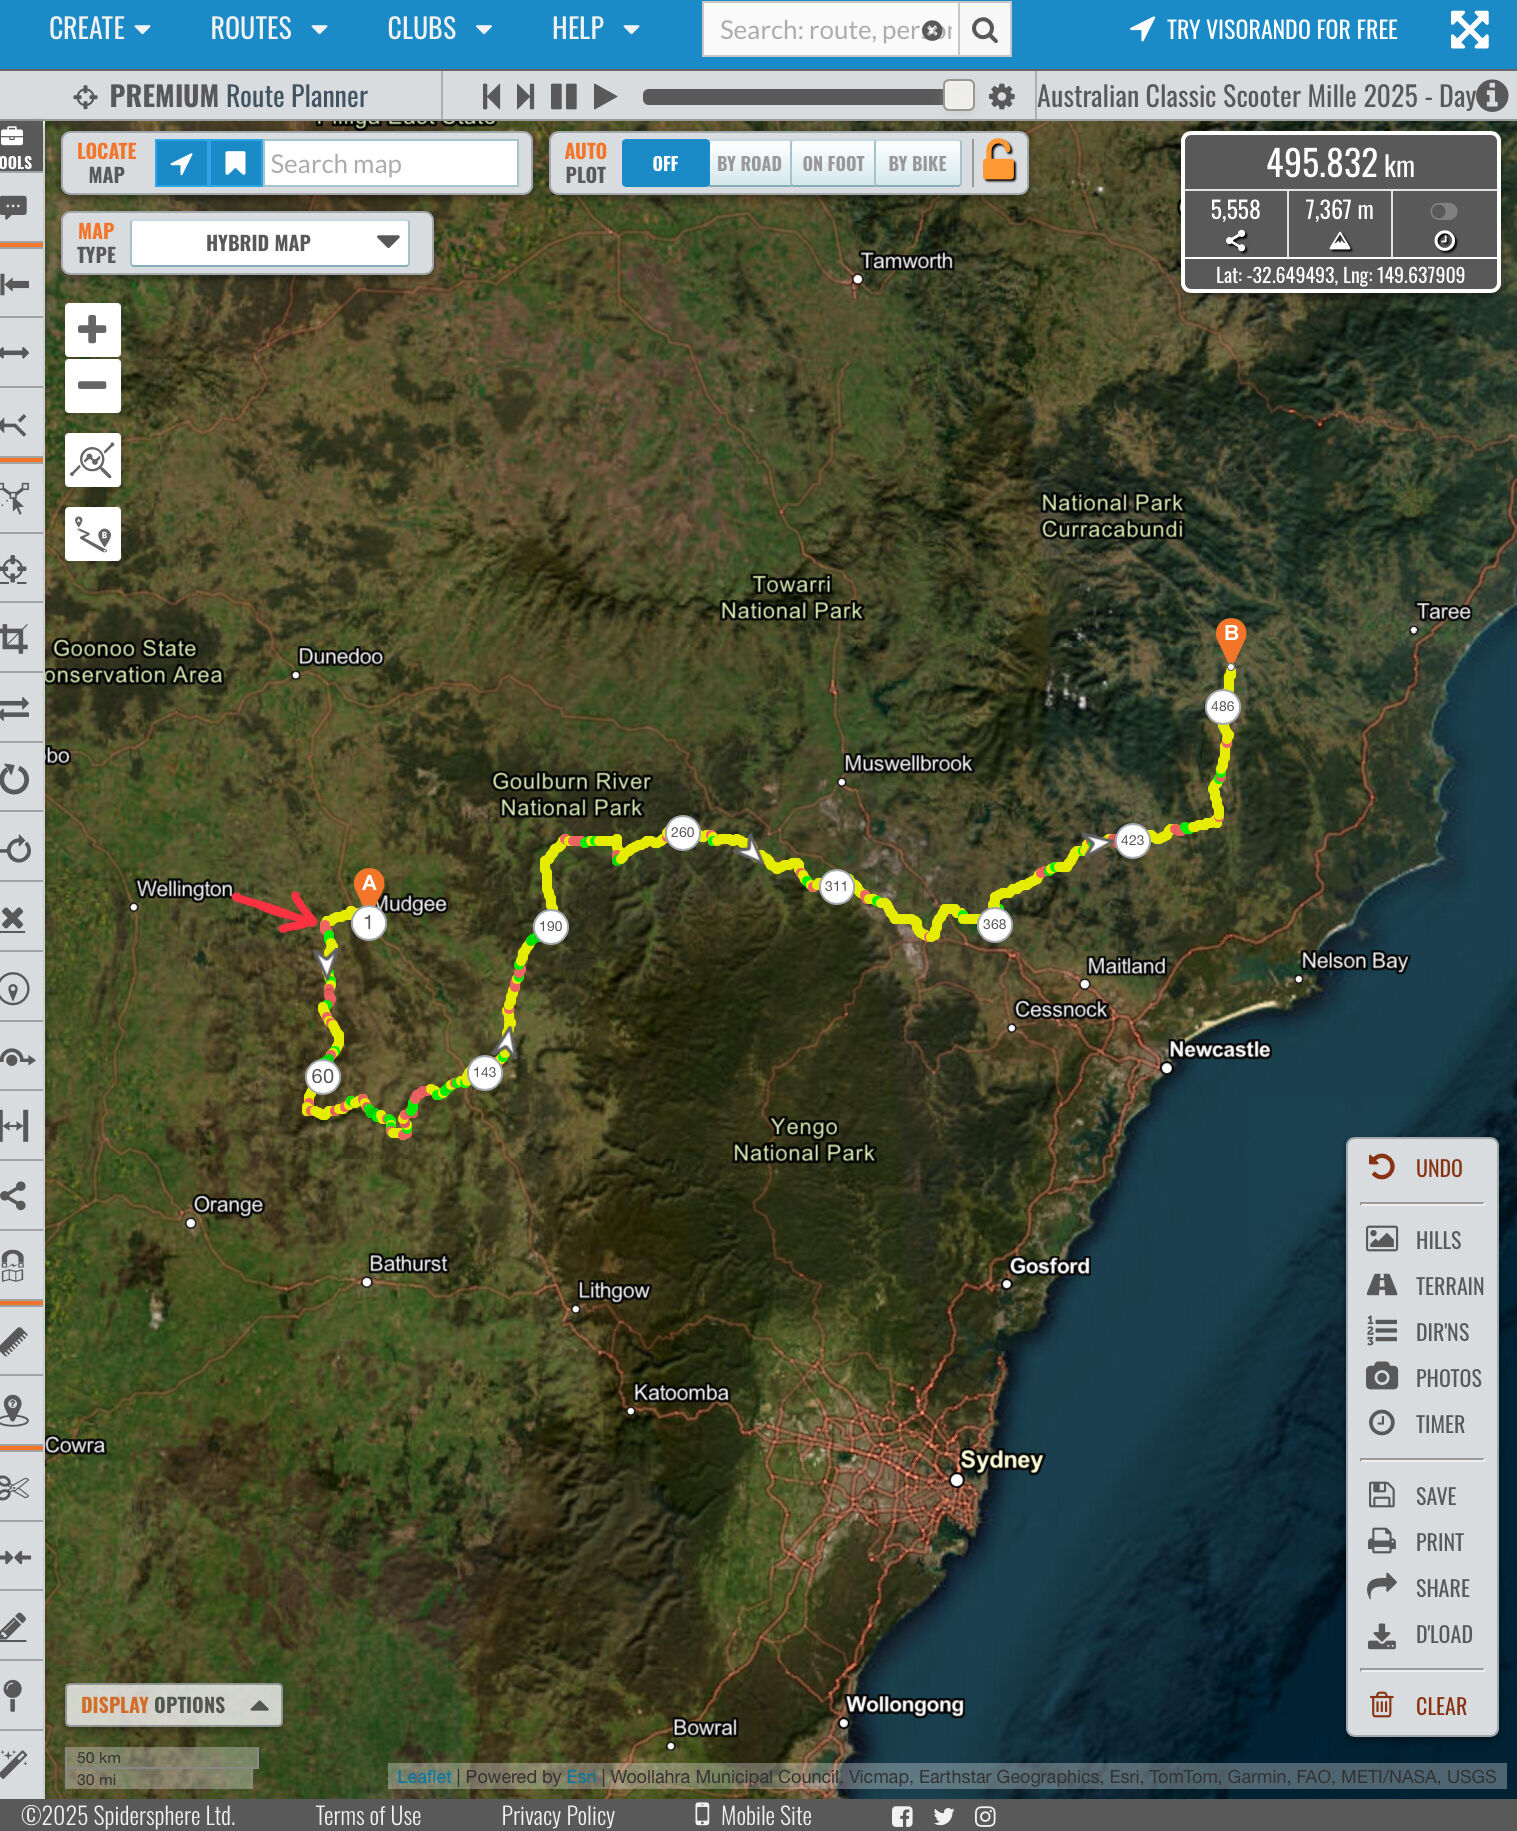Screen dimensions: 1517x1831
Task: Open the Routes menu
Action: coord(268,29)
